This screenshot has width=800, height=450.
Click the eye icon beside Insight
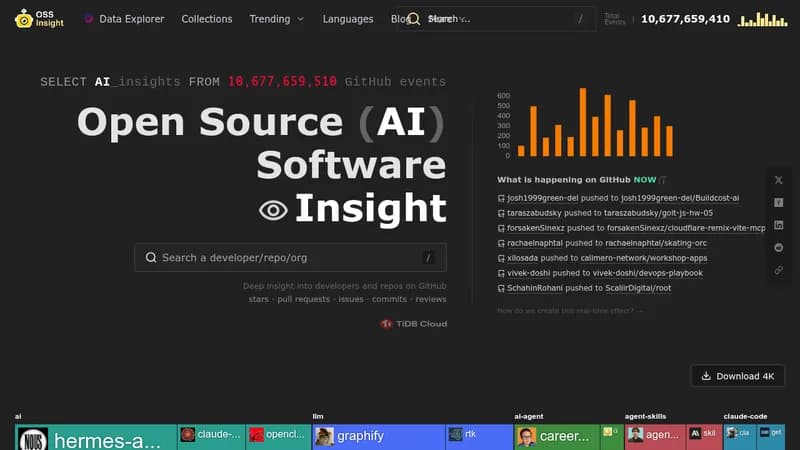(x=273, y=210)
